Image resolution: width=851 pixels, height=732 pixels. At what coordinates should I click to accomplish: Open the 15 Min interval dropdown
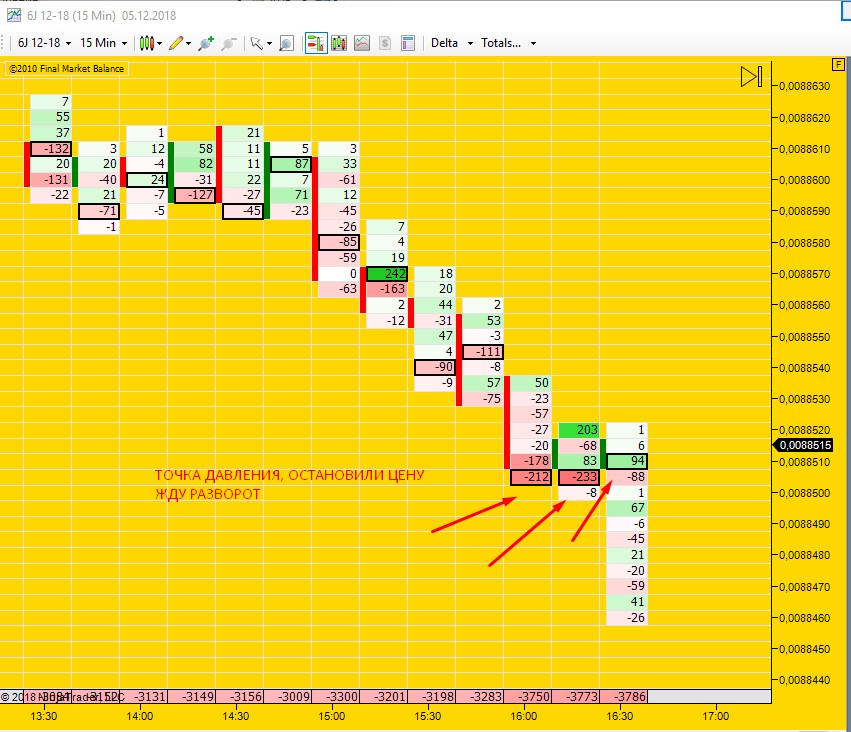(104, 43)
